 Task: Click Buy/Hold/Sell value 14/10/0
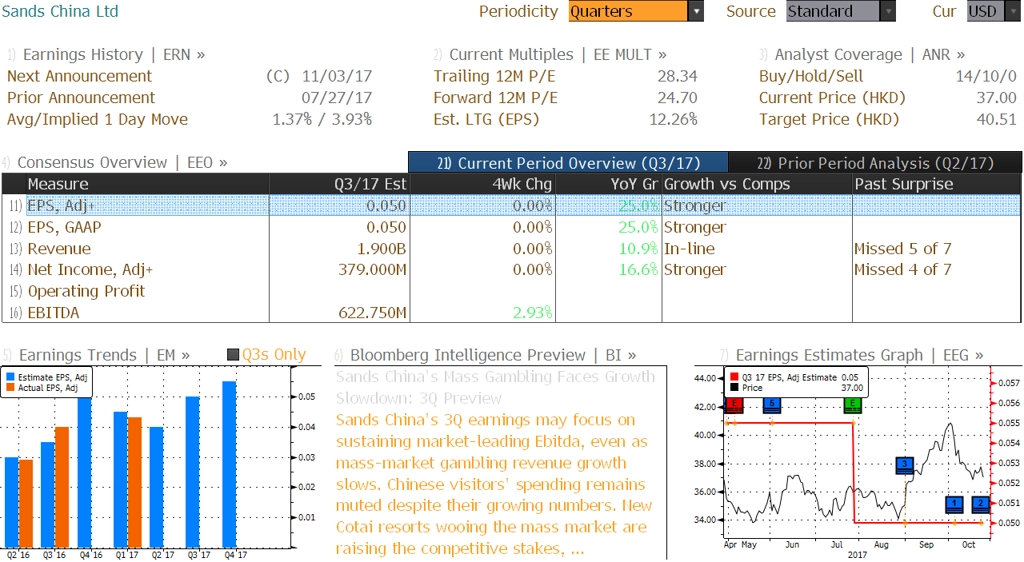coord(986,76)
